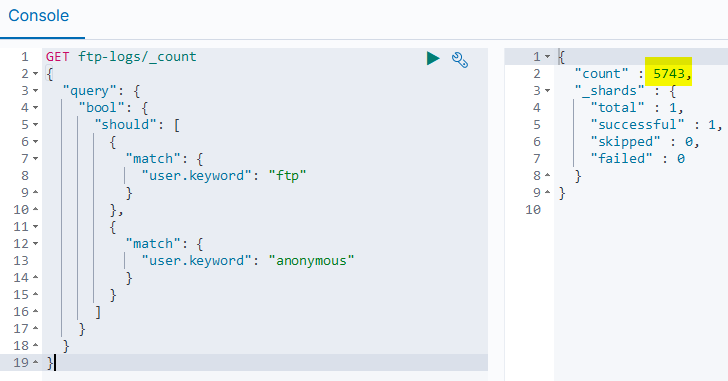Open the wrench options menu icon
Screen dimensions: 728x381
[x=460, y=60]
